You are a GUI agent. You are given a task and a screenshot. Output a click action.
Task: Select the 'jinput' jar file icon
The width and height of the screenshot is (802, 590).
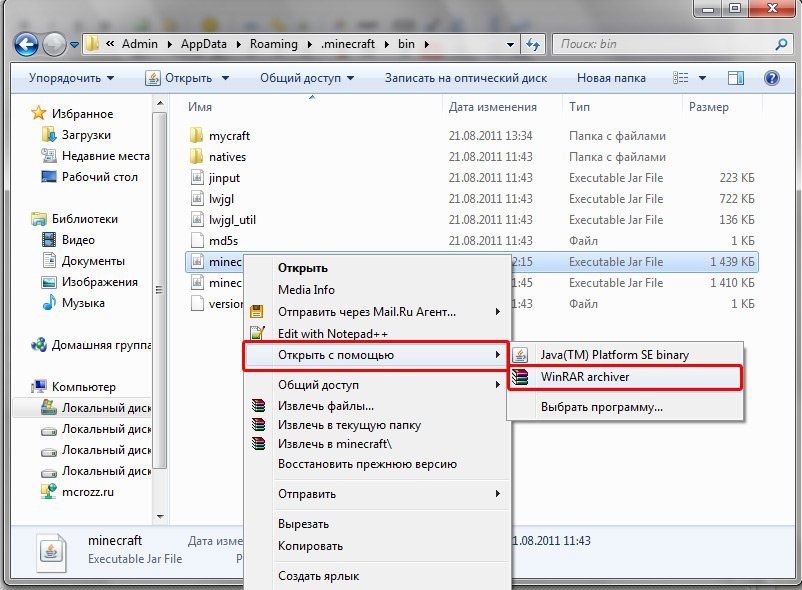click(197, 177)
